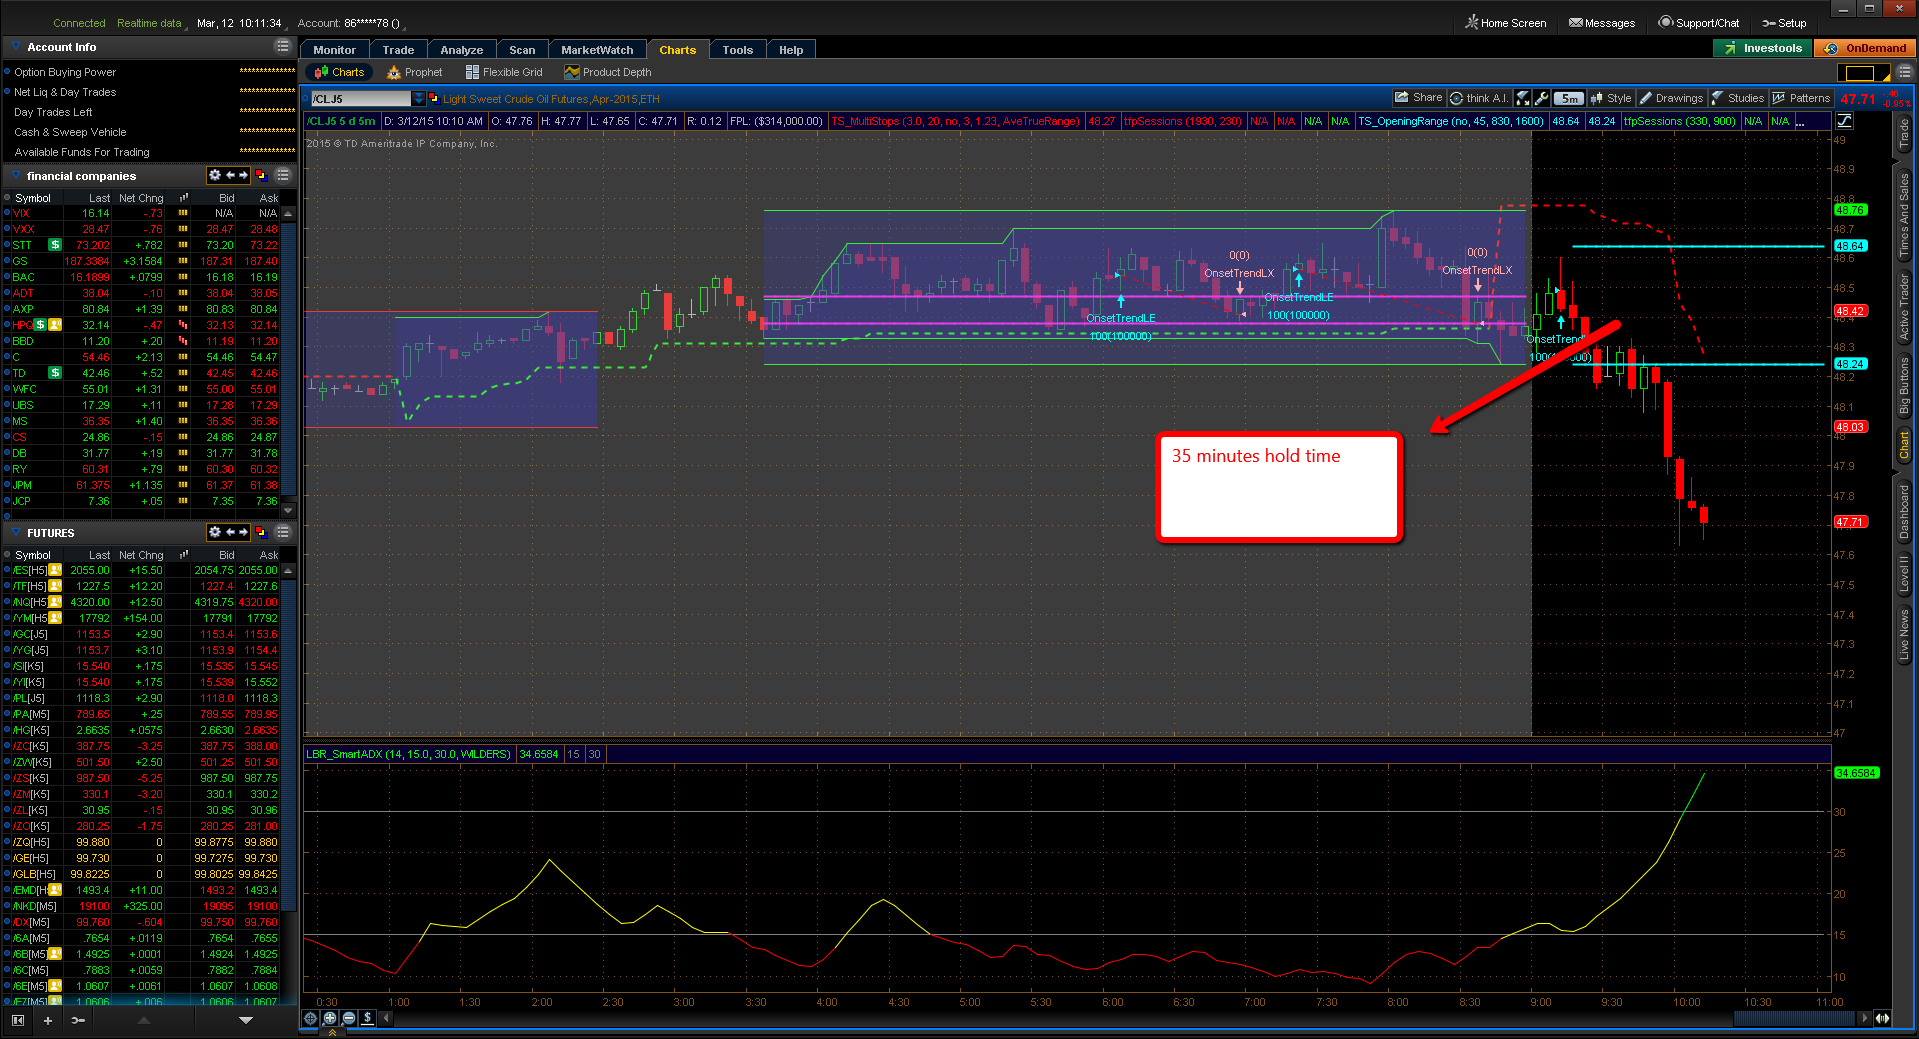Click the Symbol header dot in financial companies
Image resolution: width=1919 pixels, height=1039 pixels.
[8, 198]
